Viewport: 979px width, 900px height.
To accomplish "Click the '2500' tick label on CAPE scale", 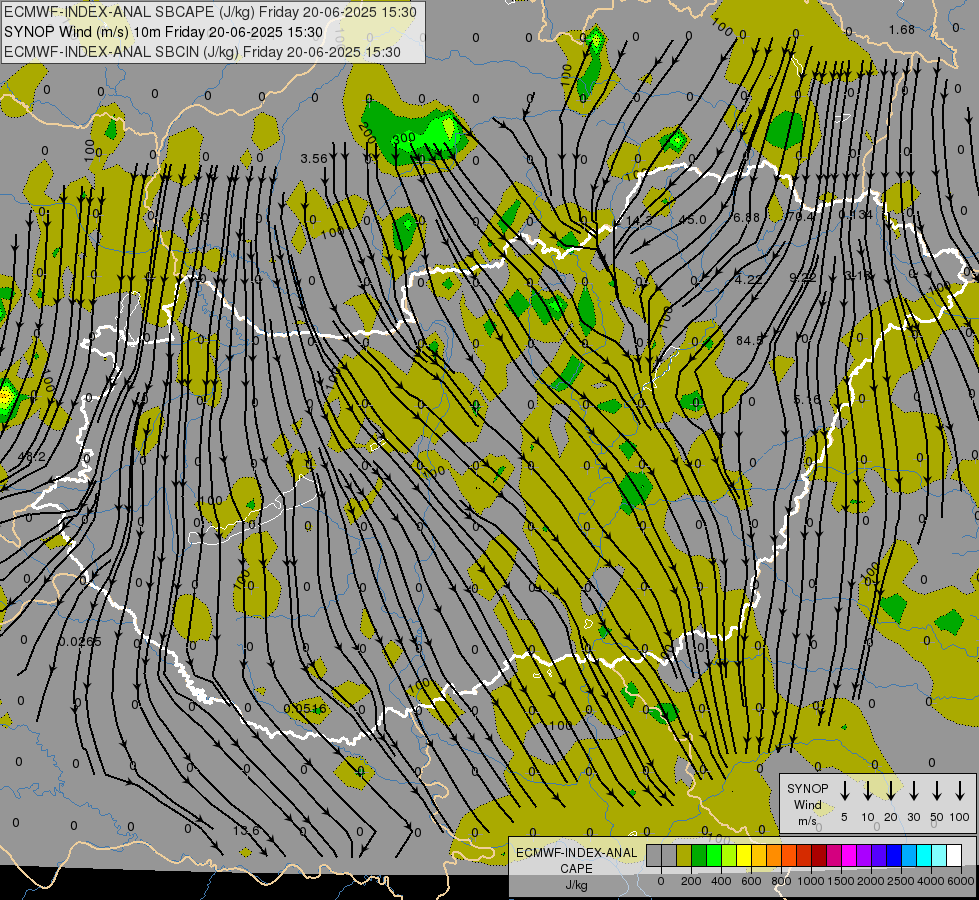I will (901, 881).
